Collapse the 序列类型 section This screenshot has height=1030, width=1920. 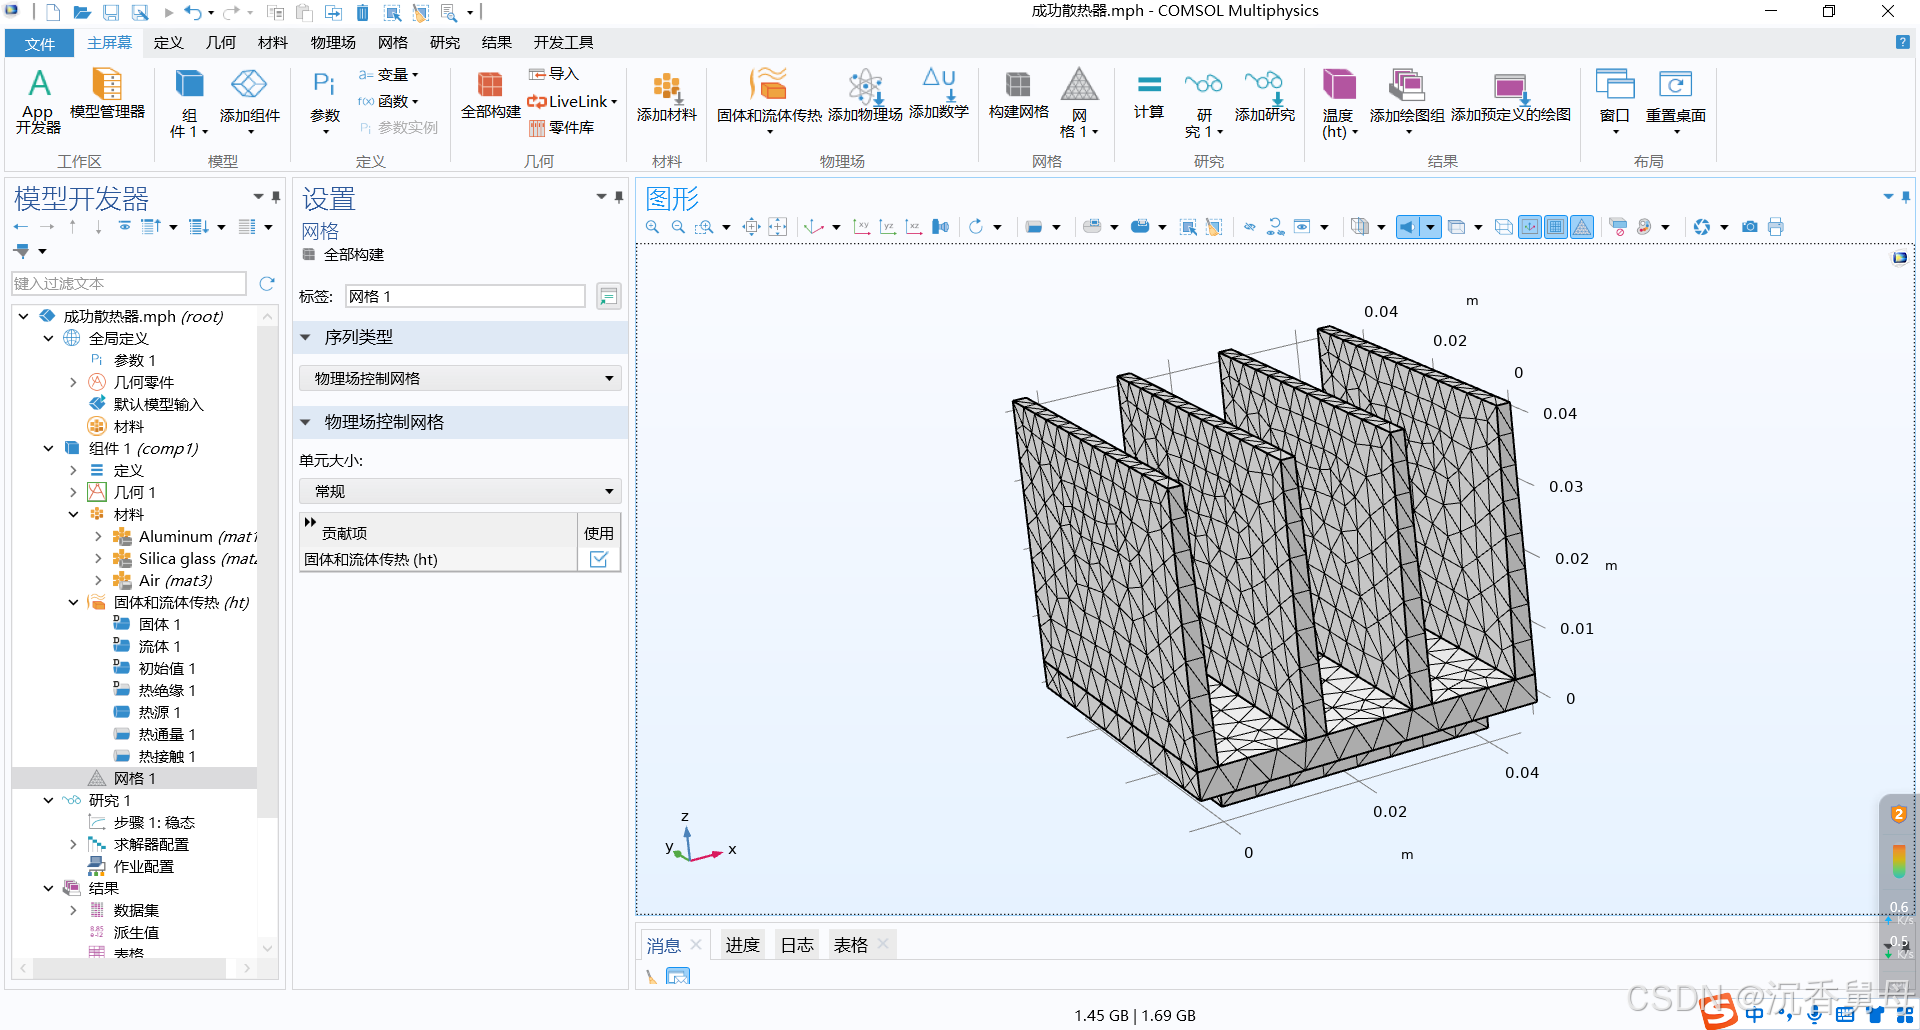(x=306, y=337)
